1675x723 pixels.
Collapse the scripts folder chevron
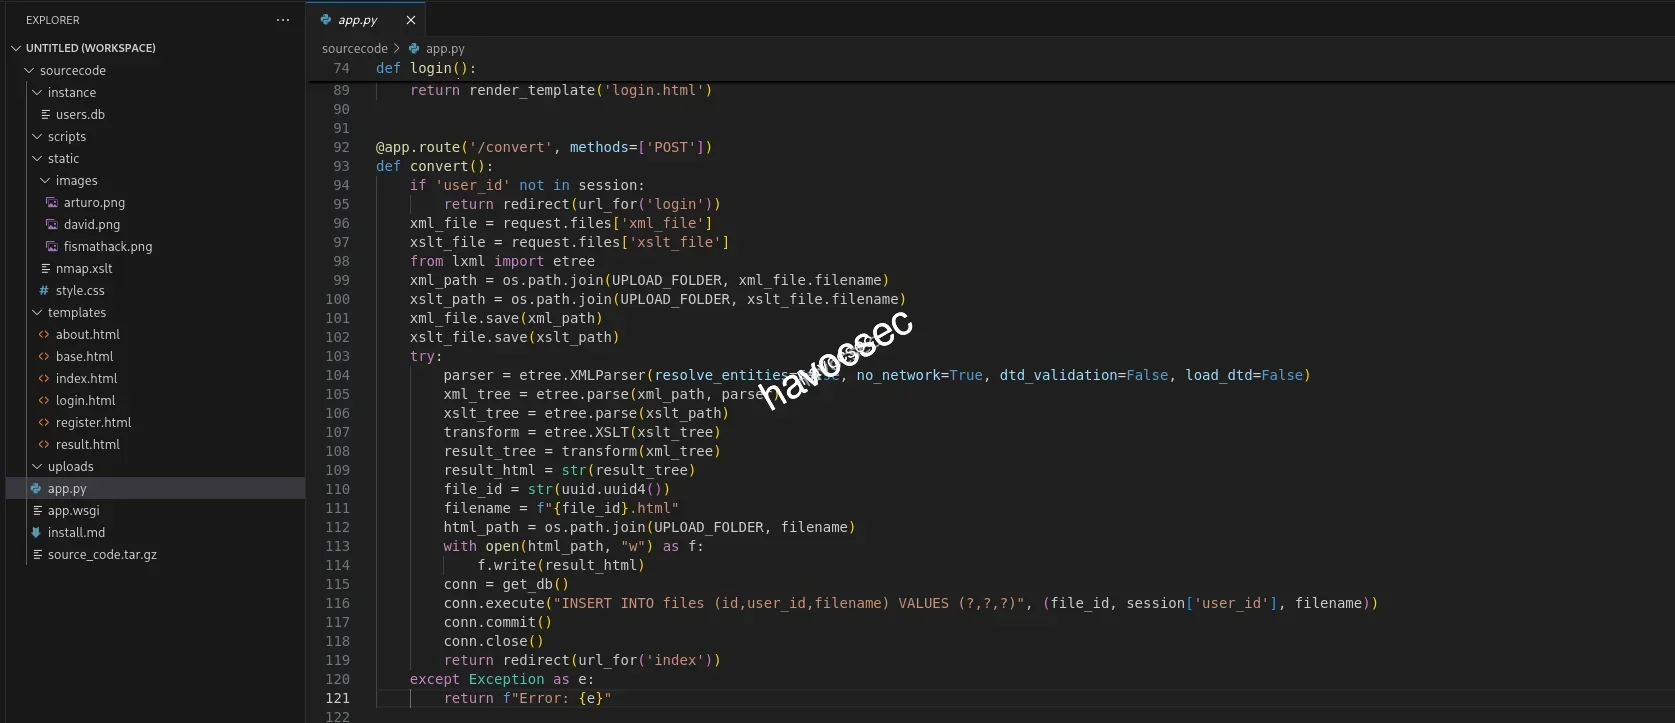37,137
